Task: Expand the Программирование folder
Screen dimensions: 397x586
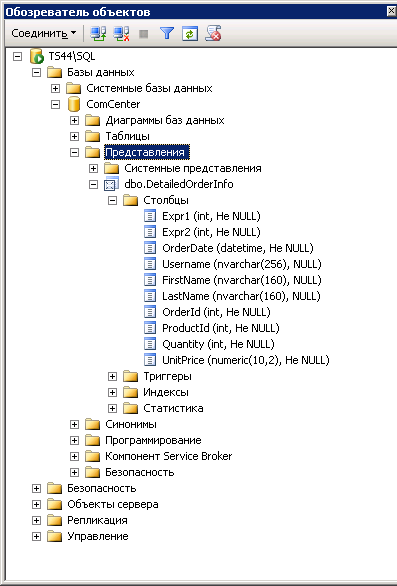Action: point(74,441)
